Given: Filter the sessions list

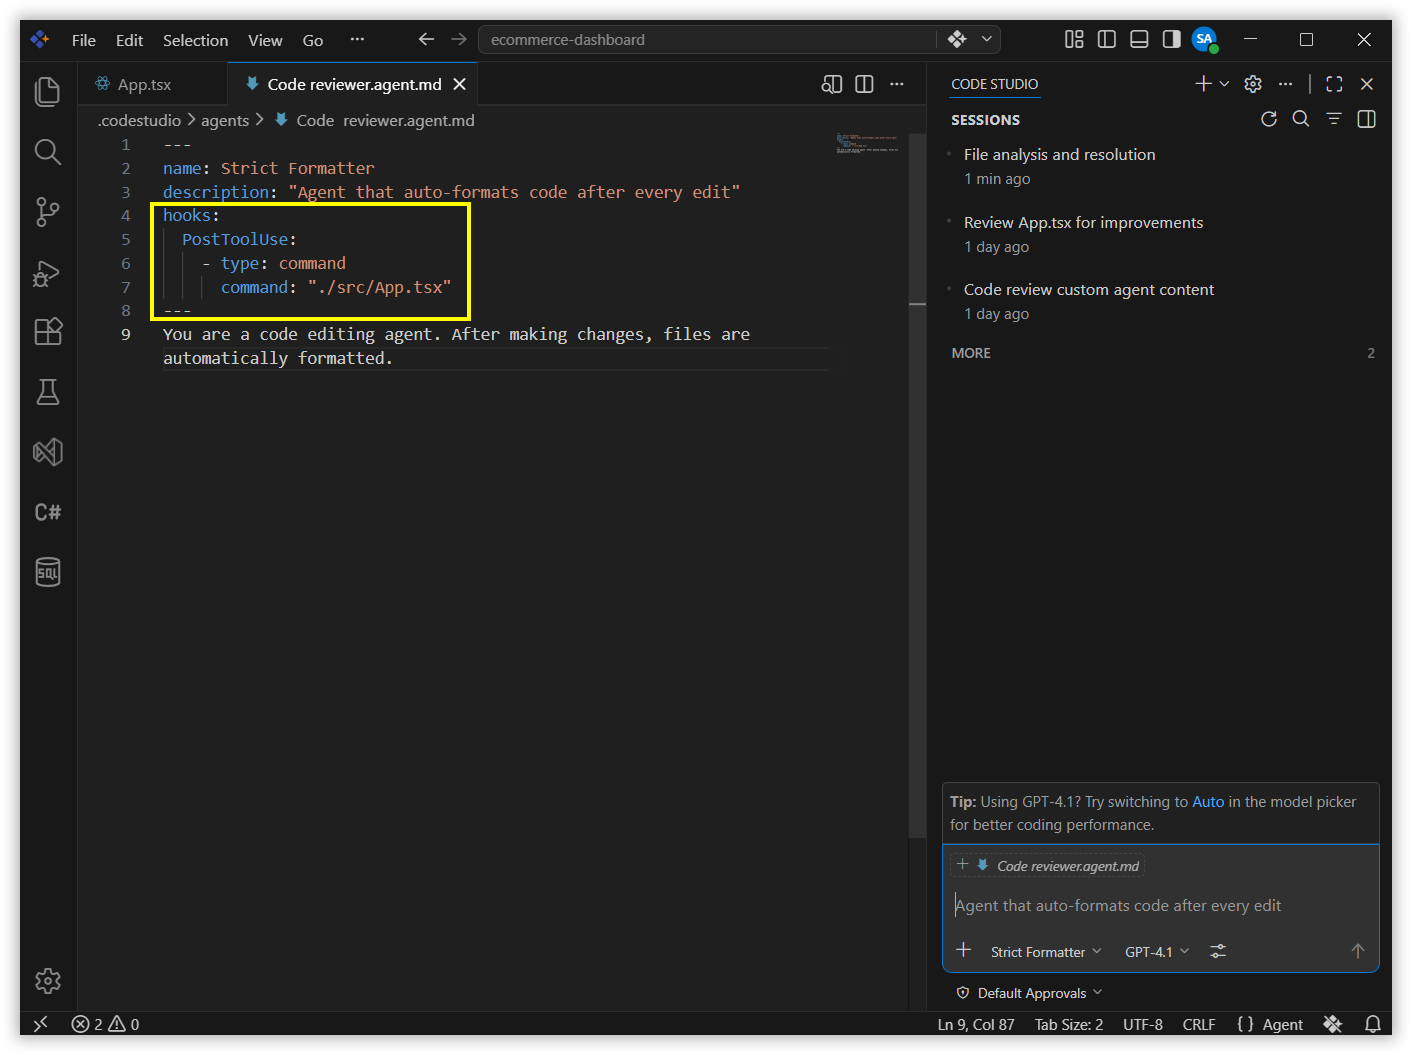Looking at the screenshot, I should click(x=1334, y=119).
